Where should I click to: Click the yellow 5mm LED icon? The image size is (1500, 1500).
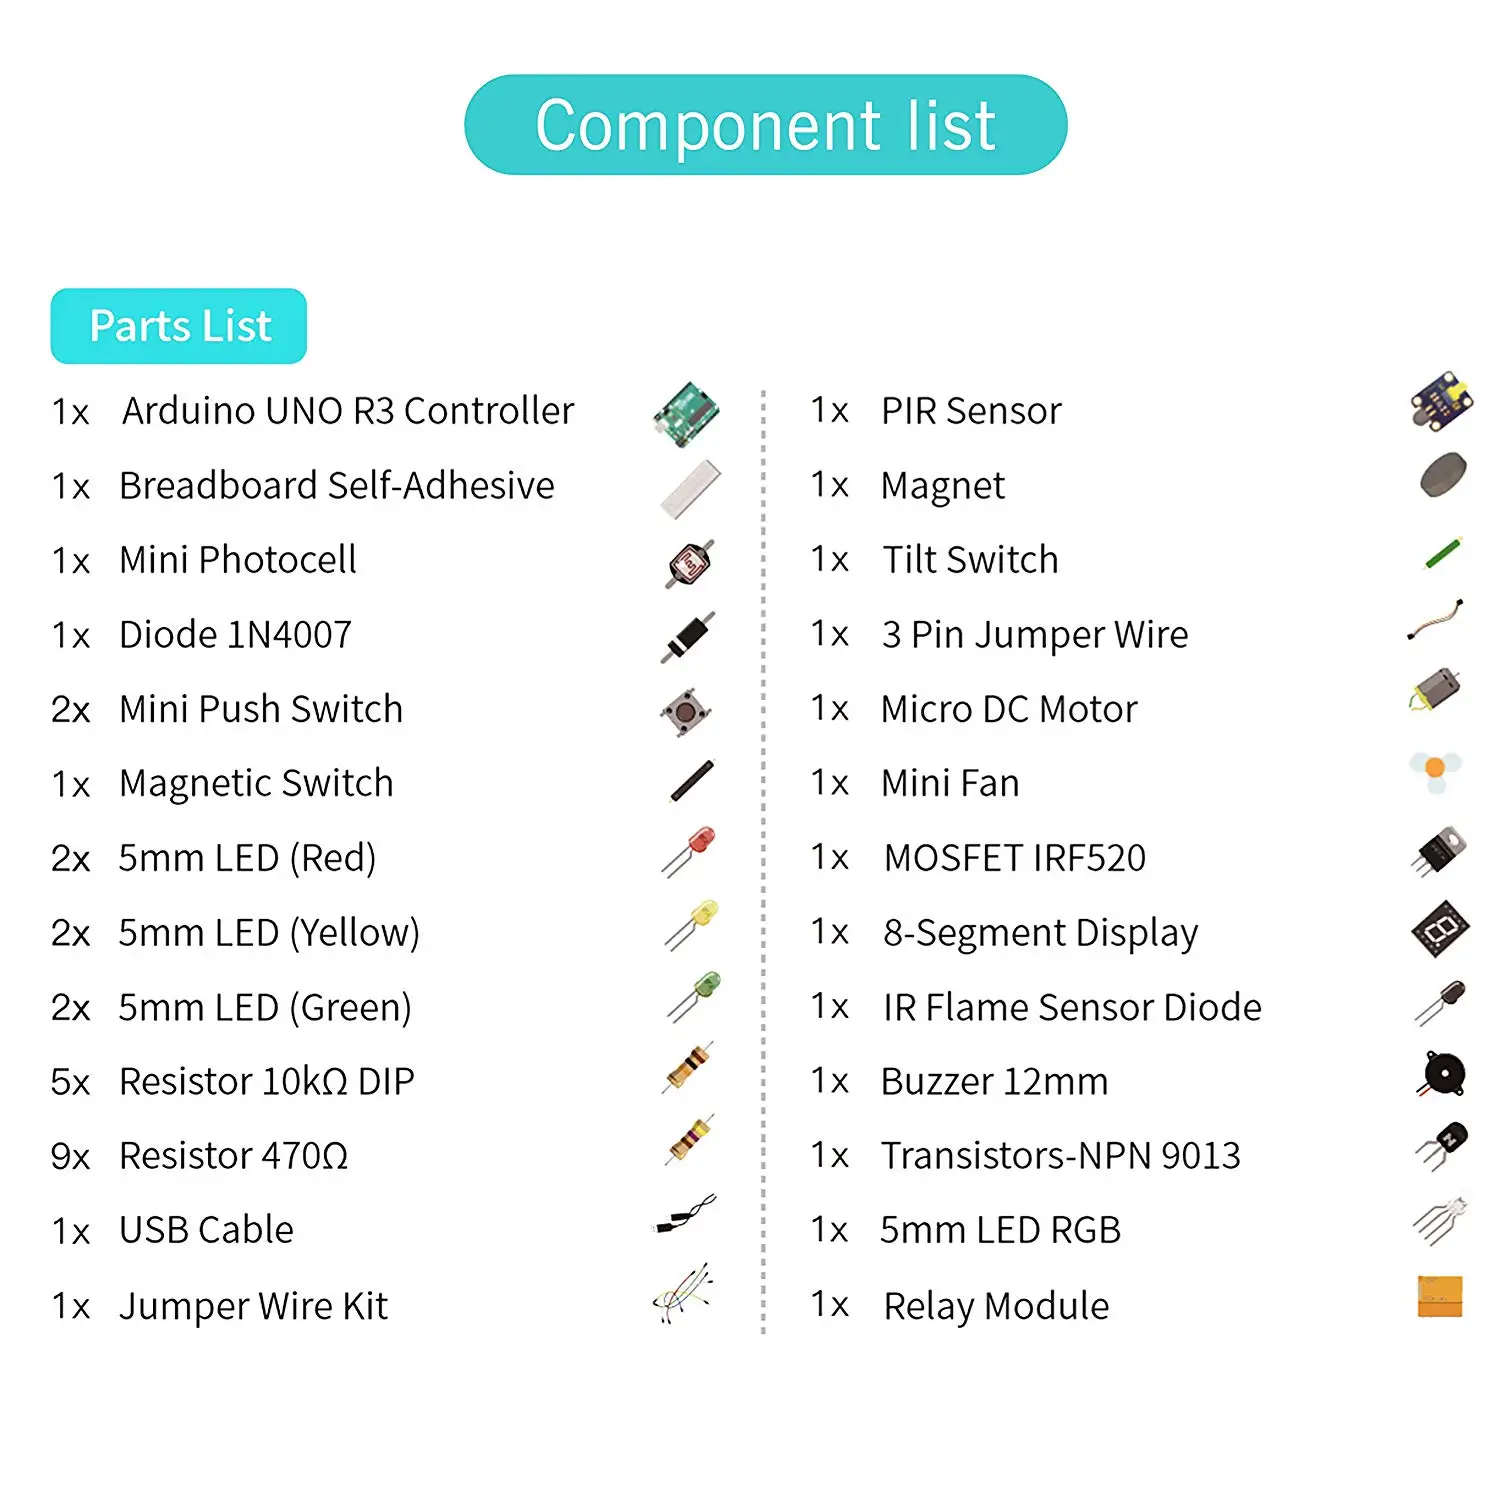[692, 925]
